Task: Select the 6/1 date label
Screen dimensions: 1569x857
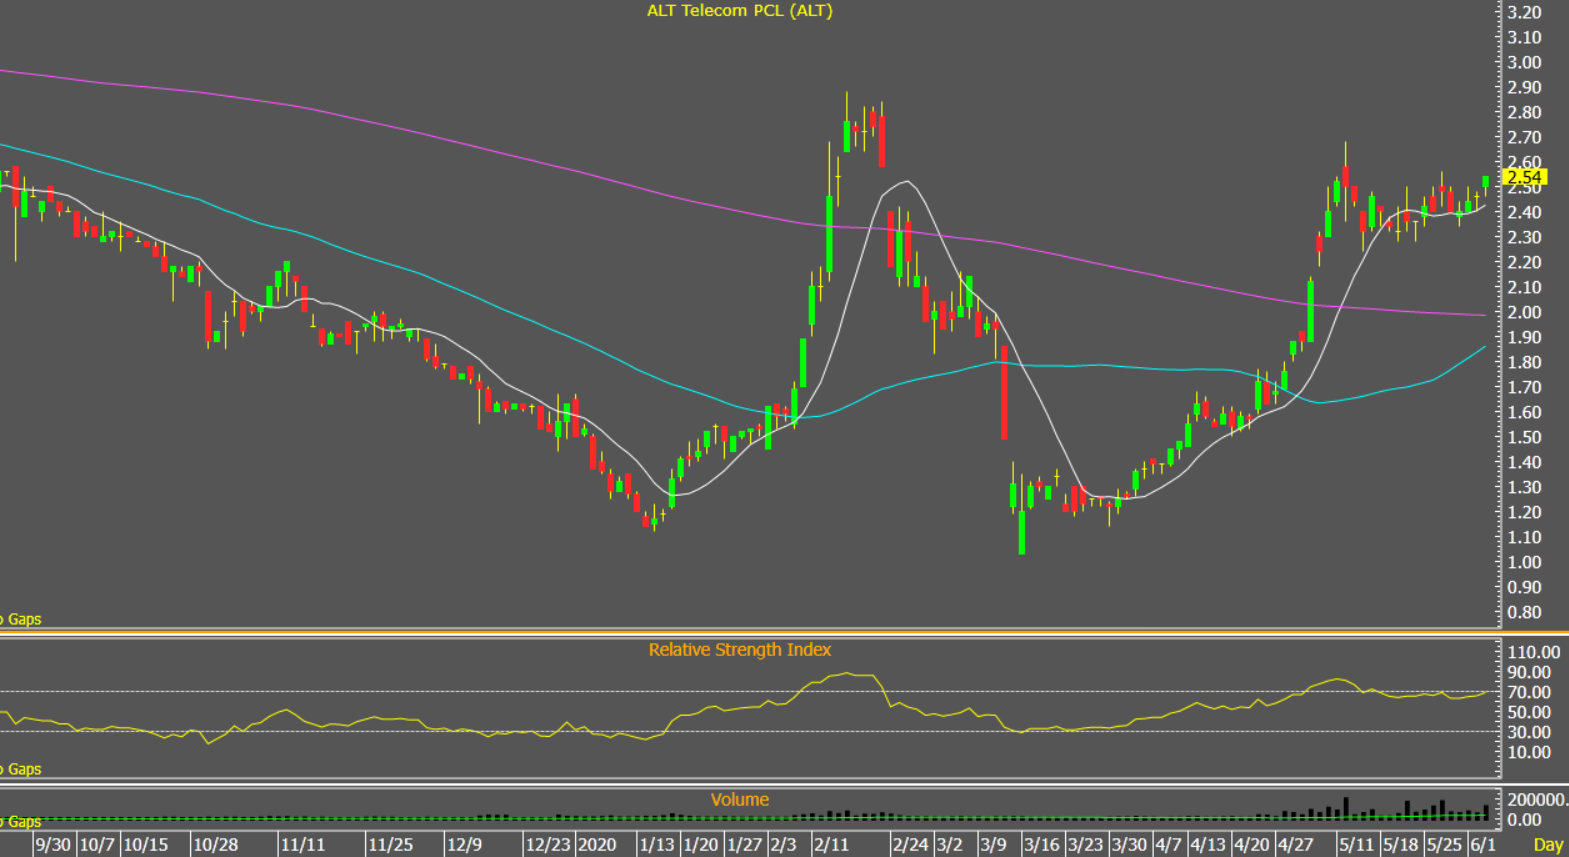Action: 1484,845
